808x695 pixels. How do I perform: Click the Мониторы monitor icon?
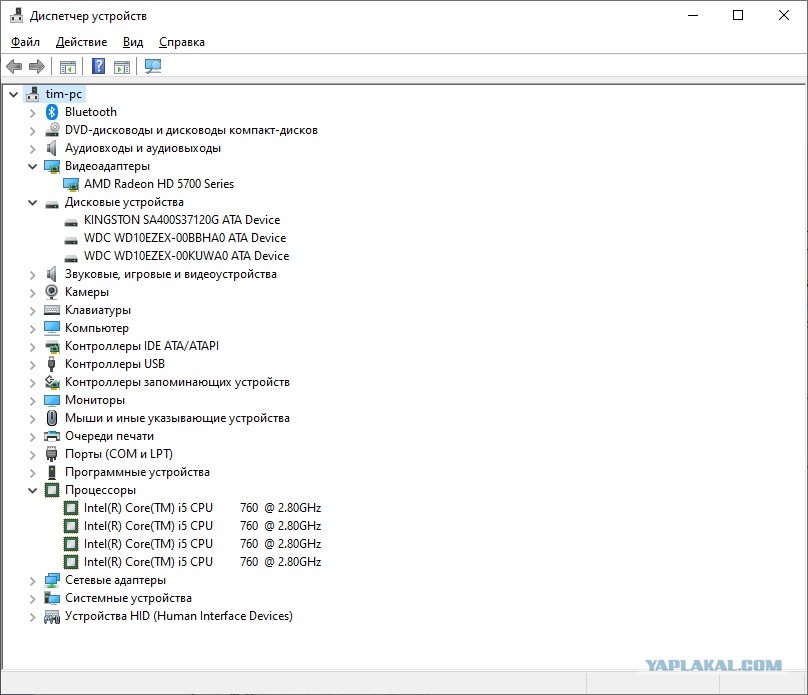pos(52,400)
